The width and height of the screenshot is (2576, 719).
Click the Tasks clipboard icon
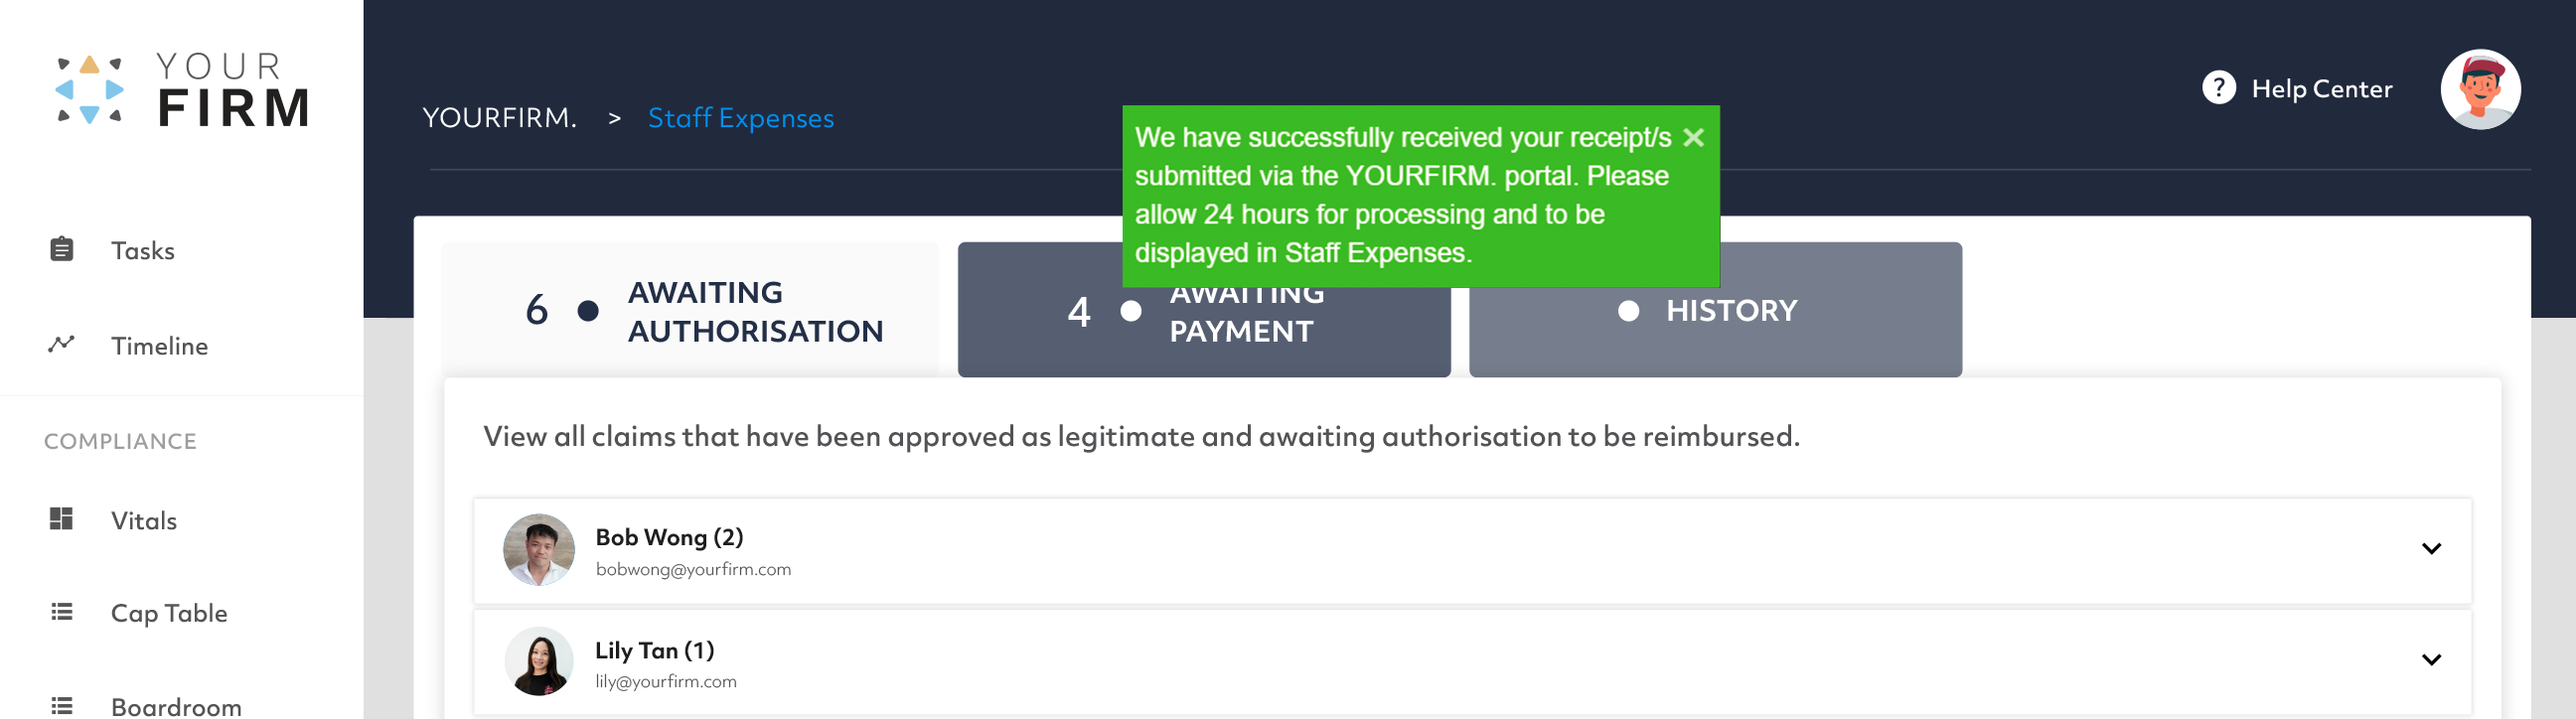tap(62, 249)
